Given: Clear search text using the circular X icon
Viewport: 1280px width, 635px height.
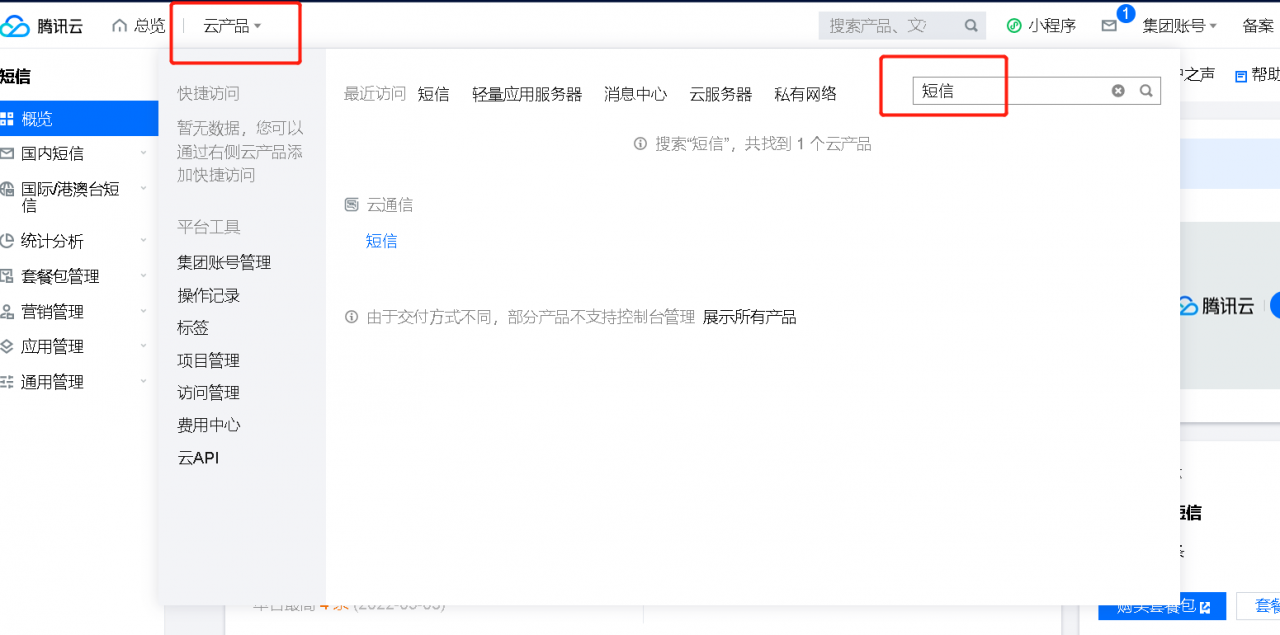Looking at the screenshot, I should 1117,90.
